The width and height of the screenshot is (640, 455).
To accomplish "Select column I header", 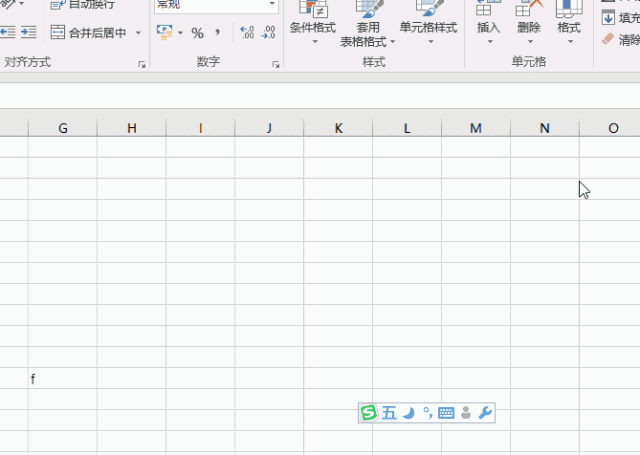I will click(200, 128).
